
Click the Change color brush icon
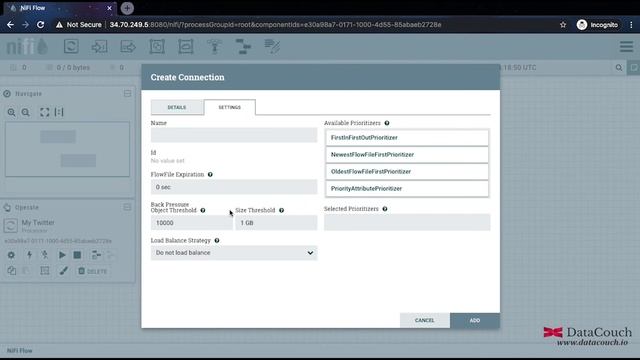(x=63, y=271)
